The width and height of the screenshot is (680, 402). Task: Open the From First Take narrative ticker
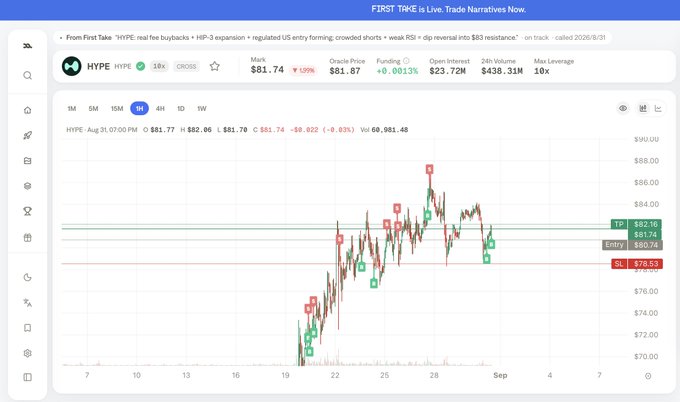pos(333,38)
